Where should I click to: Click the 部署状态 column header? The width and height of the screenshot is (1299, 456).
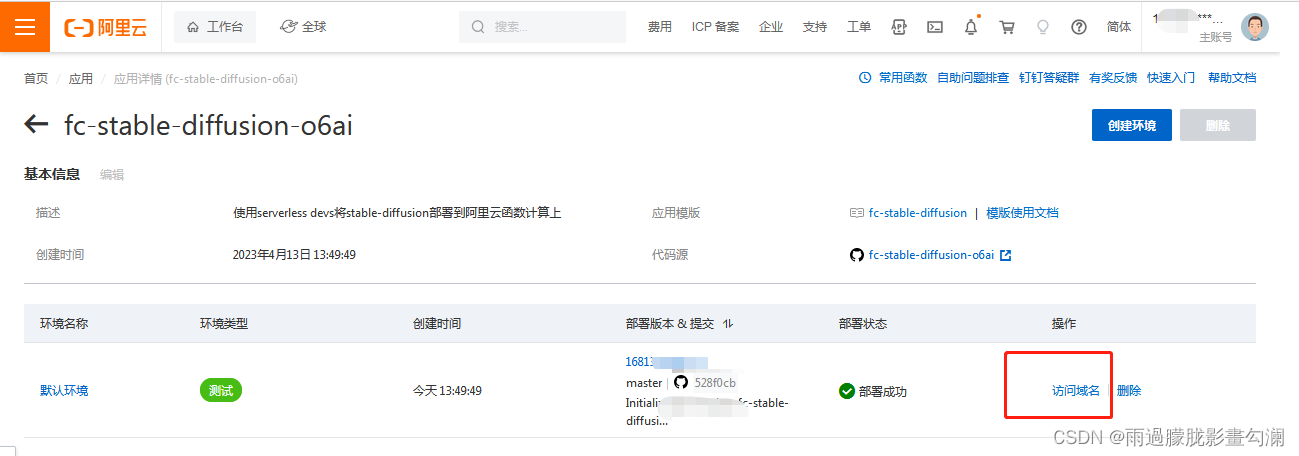pyautogui.click(x=863, y=324)
